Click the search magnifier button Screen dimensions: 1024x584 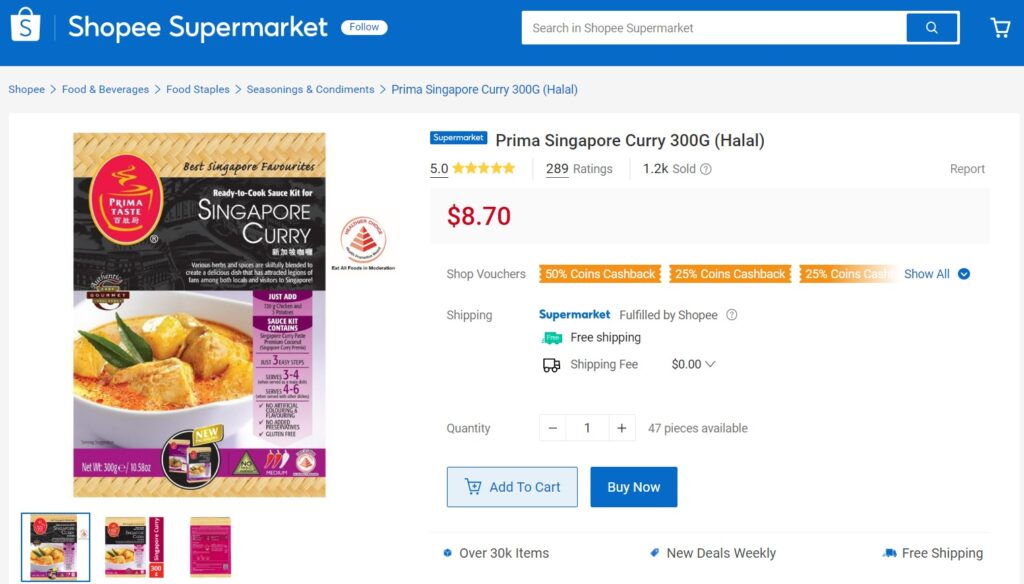click(932, 28)
